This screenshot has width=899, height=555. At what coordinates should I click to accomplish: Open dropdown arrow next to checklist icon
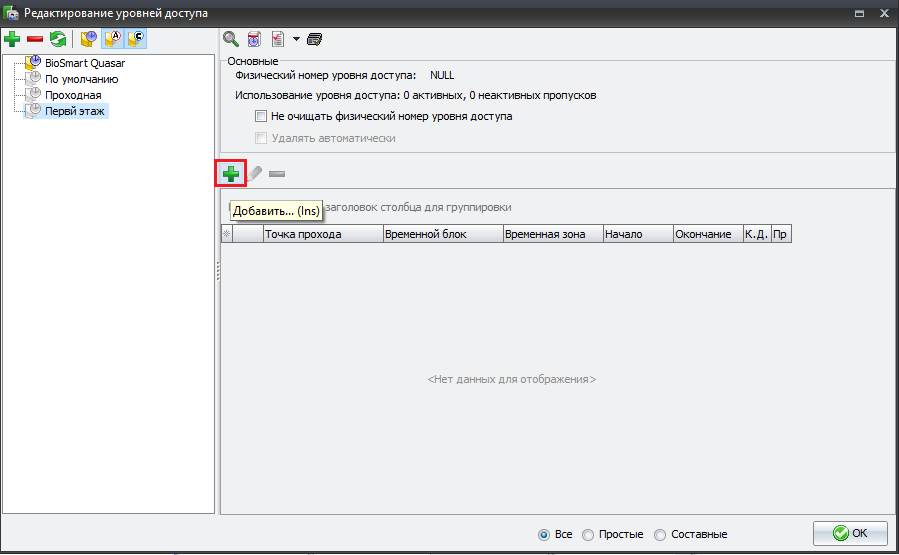click(296, 39)
